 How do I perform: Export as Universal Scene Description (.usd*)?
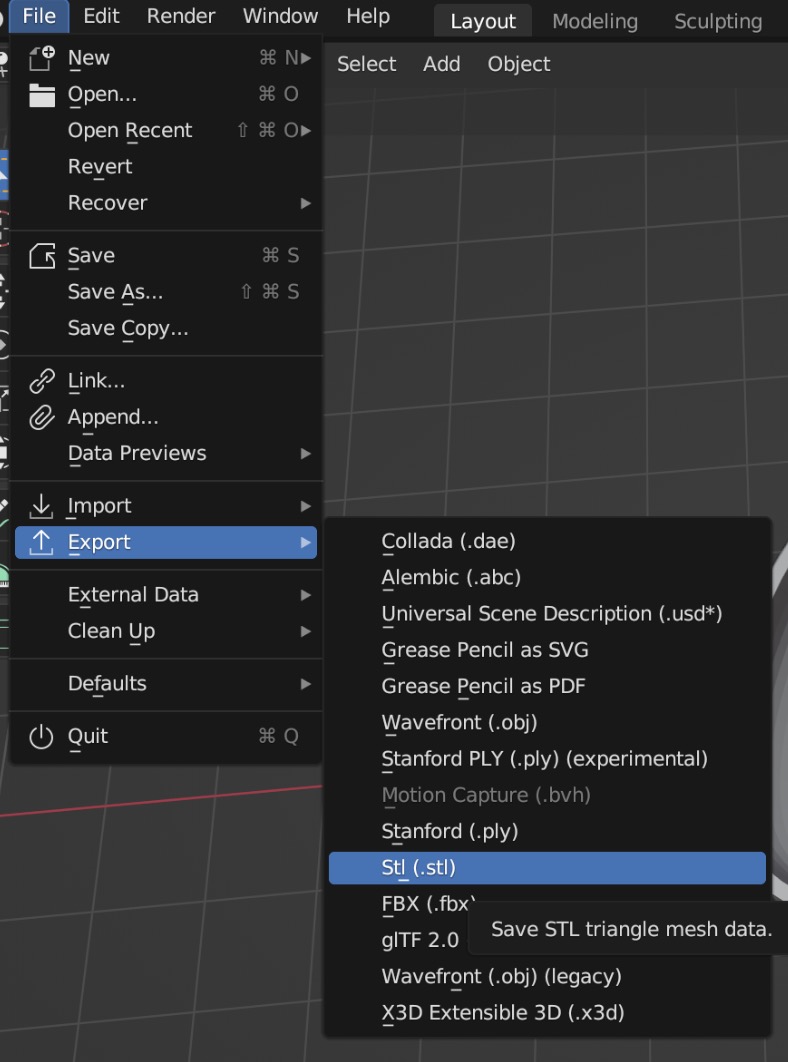click(547, 614)
